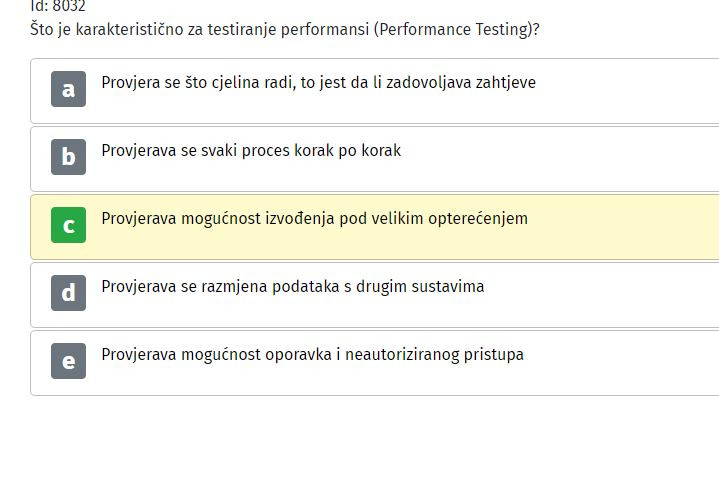Select the gray letter 'd' answer badge
Viewport: 719px width, 494px height.
(x=68, y=293)
